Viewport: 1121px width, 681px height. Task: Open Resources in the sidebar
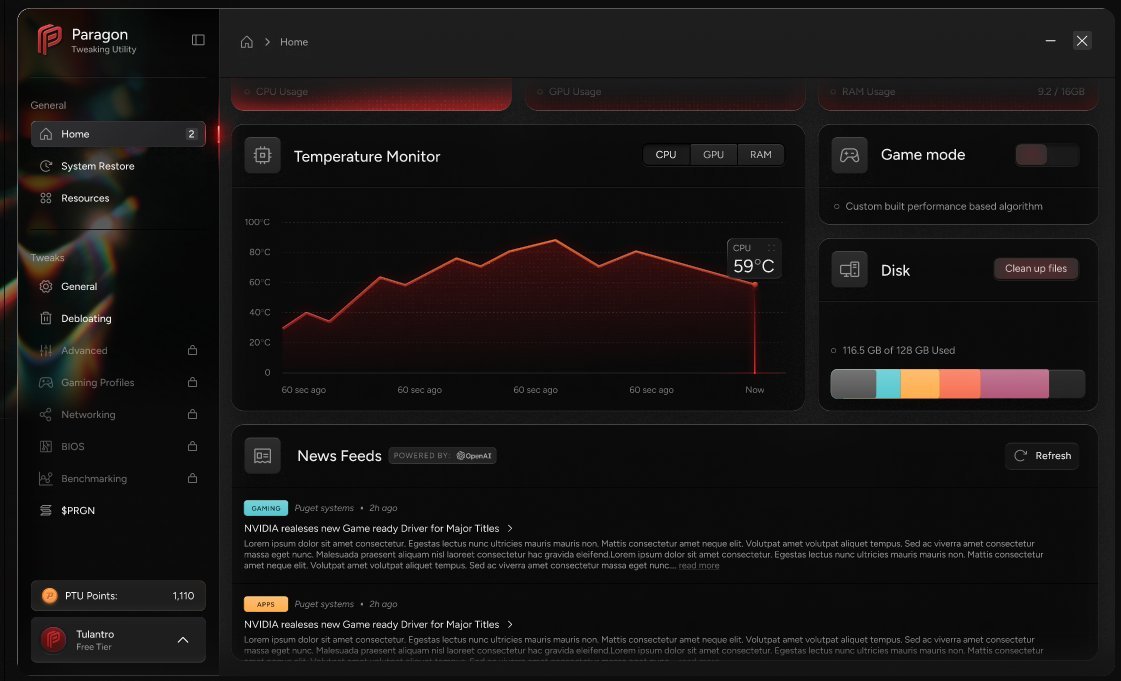[118, 199]
